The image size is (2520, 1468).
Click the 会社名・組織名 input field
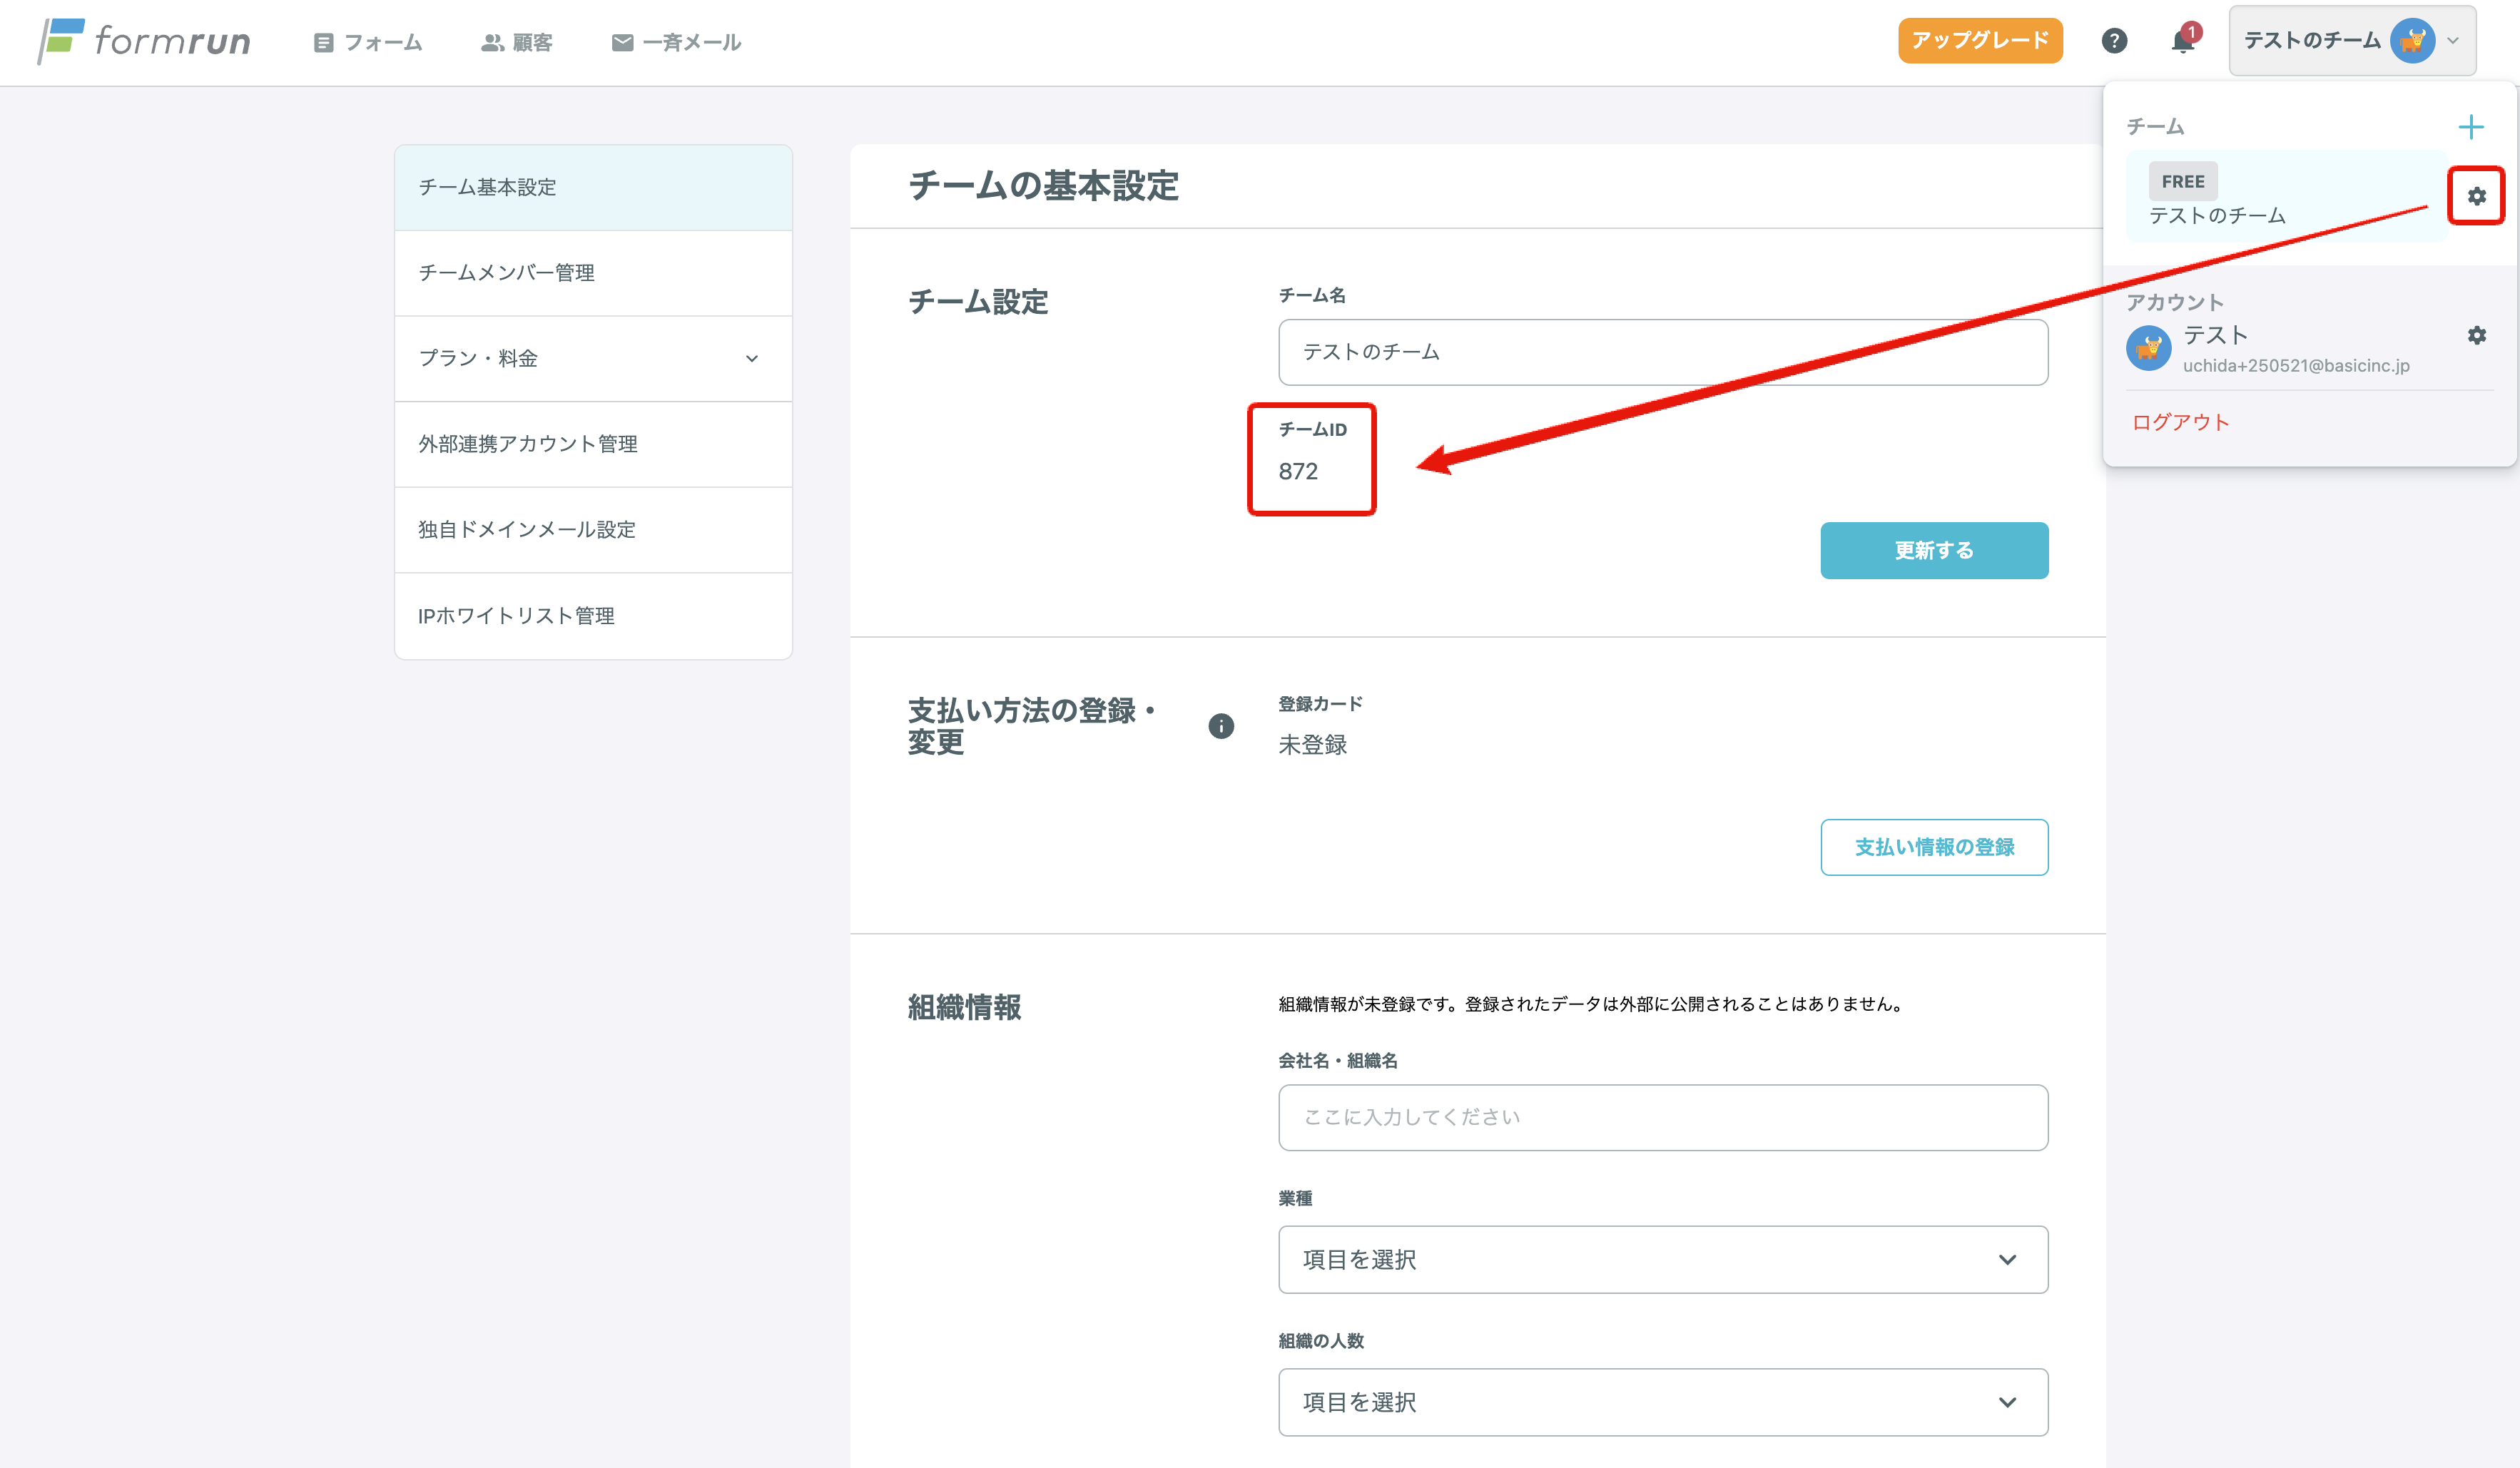point(1662,1117)
